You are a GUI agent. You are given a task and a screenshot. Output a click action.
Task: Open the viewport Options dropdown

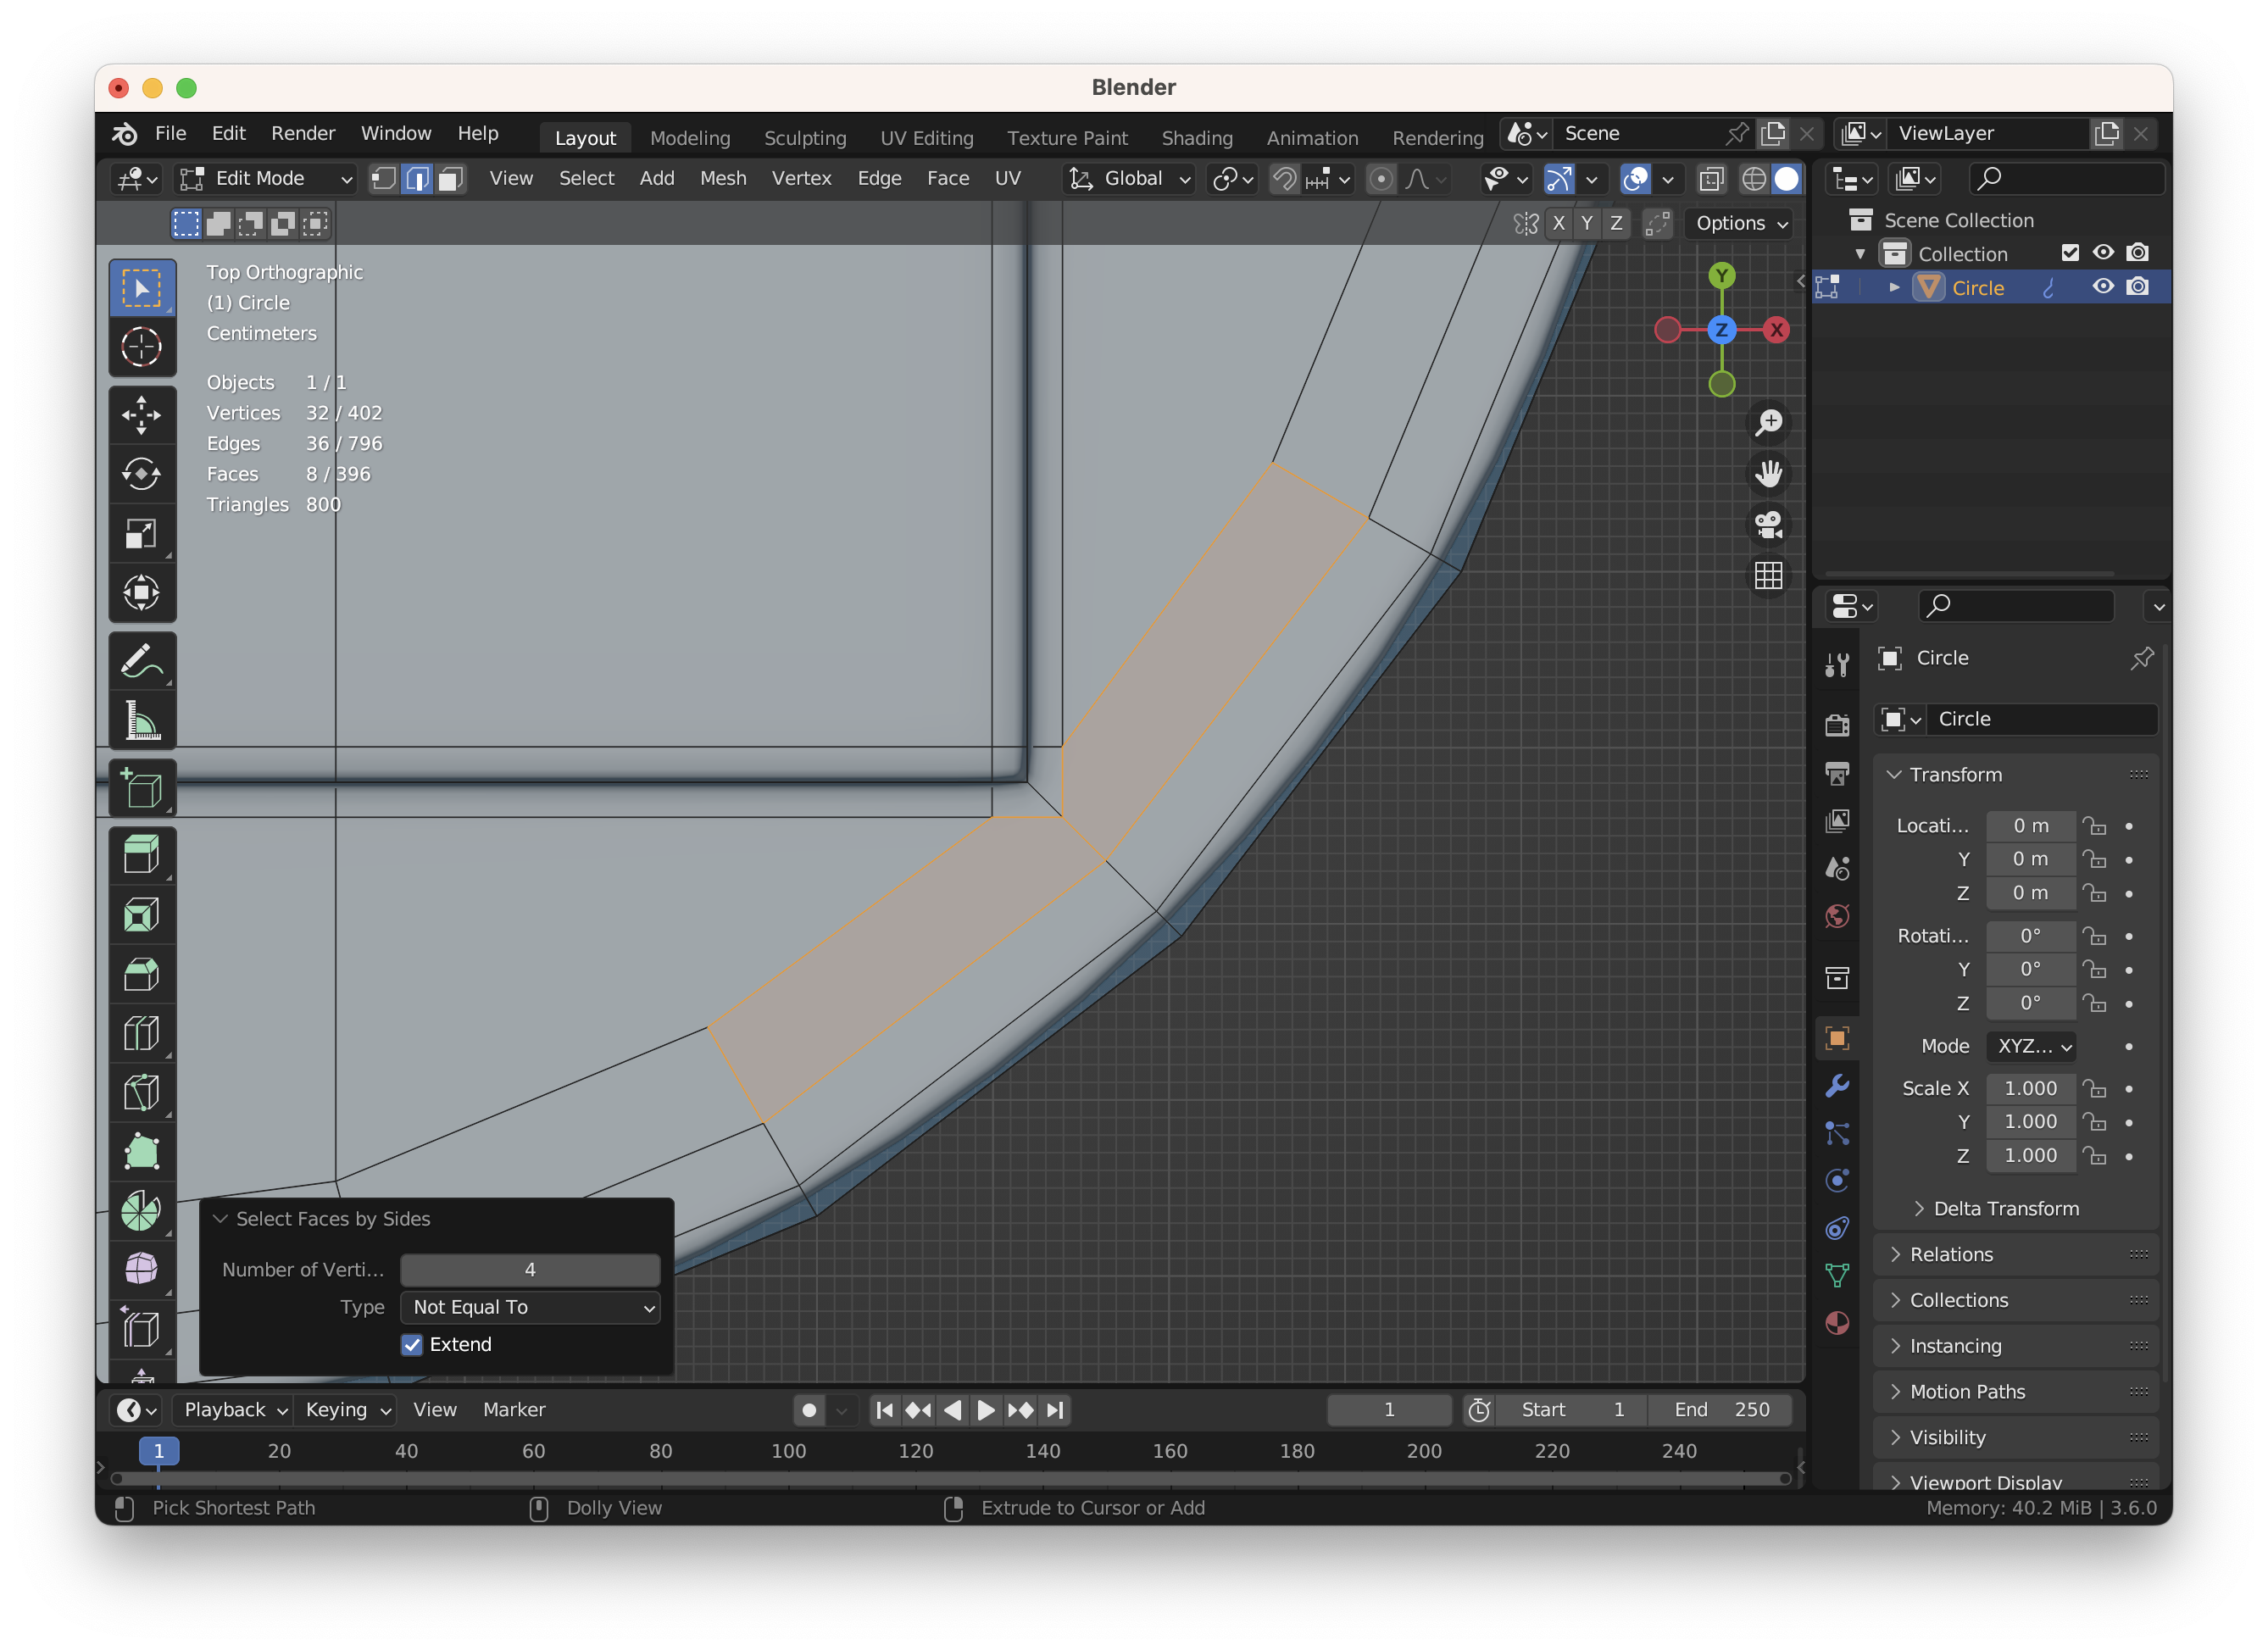coord(1741,223)
